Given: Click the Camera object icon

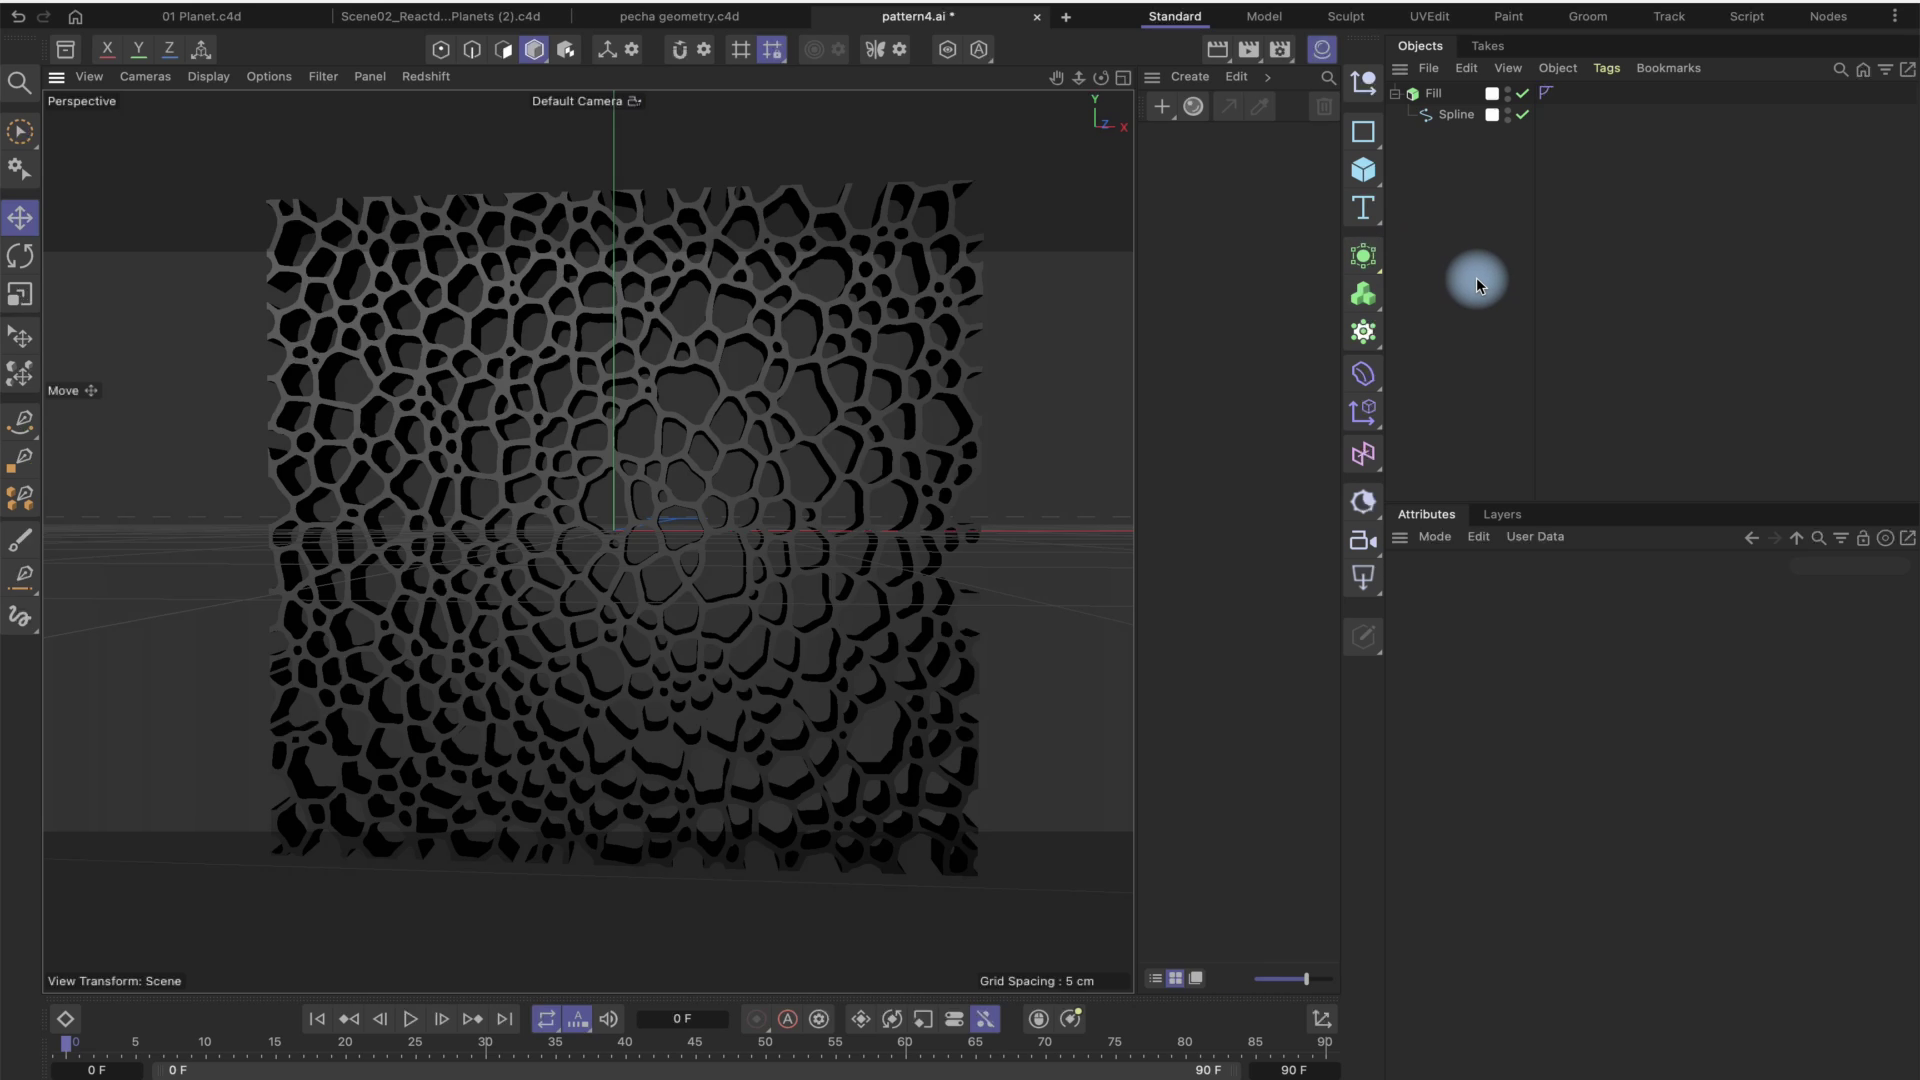Looking at the screenshot, I should pyautogui.click(x=1363, y=540).
